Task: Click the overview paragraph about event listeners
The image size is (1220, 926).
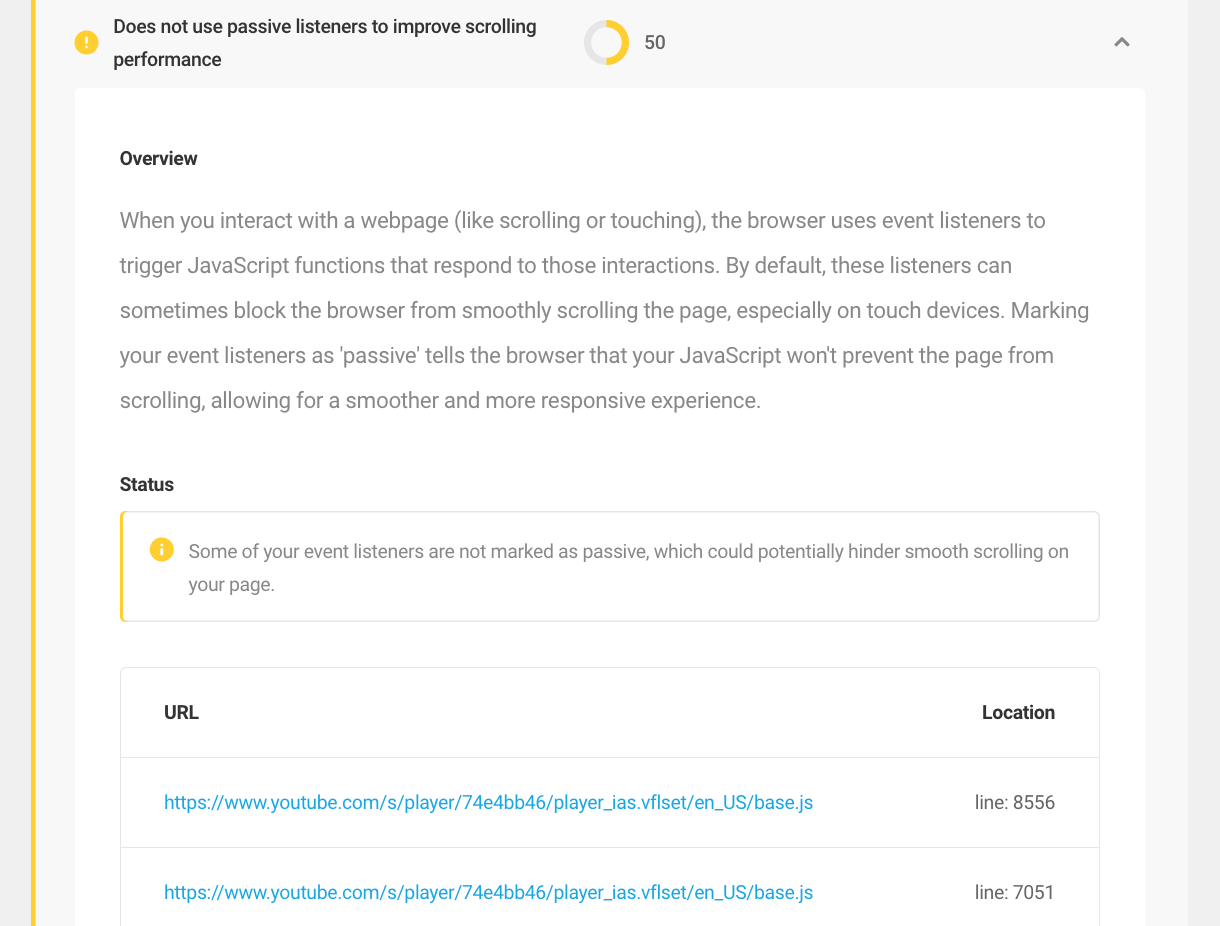Action: pos(605,310)
